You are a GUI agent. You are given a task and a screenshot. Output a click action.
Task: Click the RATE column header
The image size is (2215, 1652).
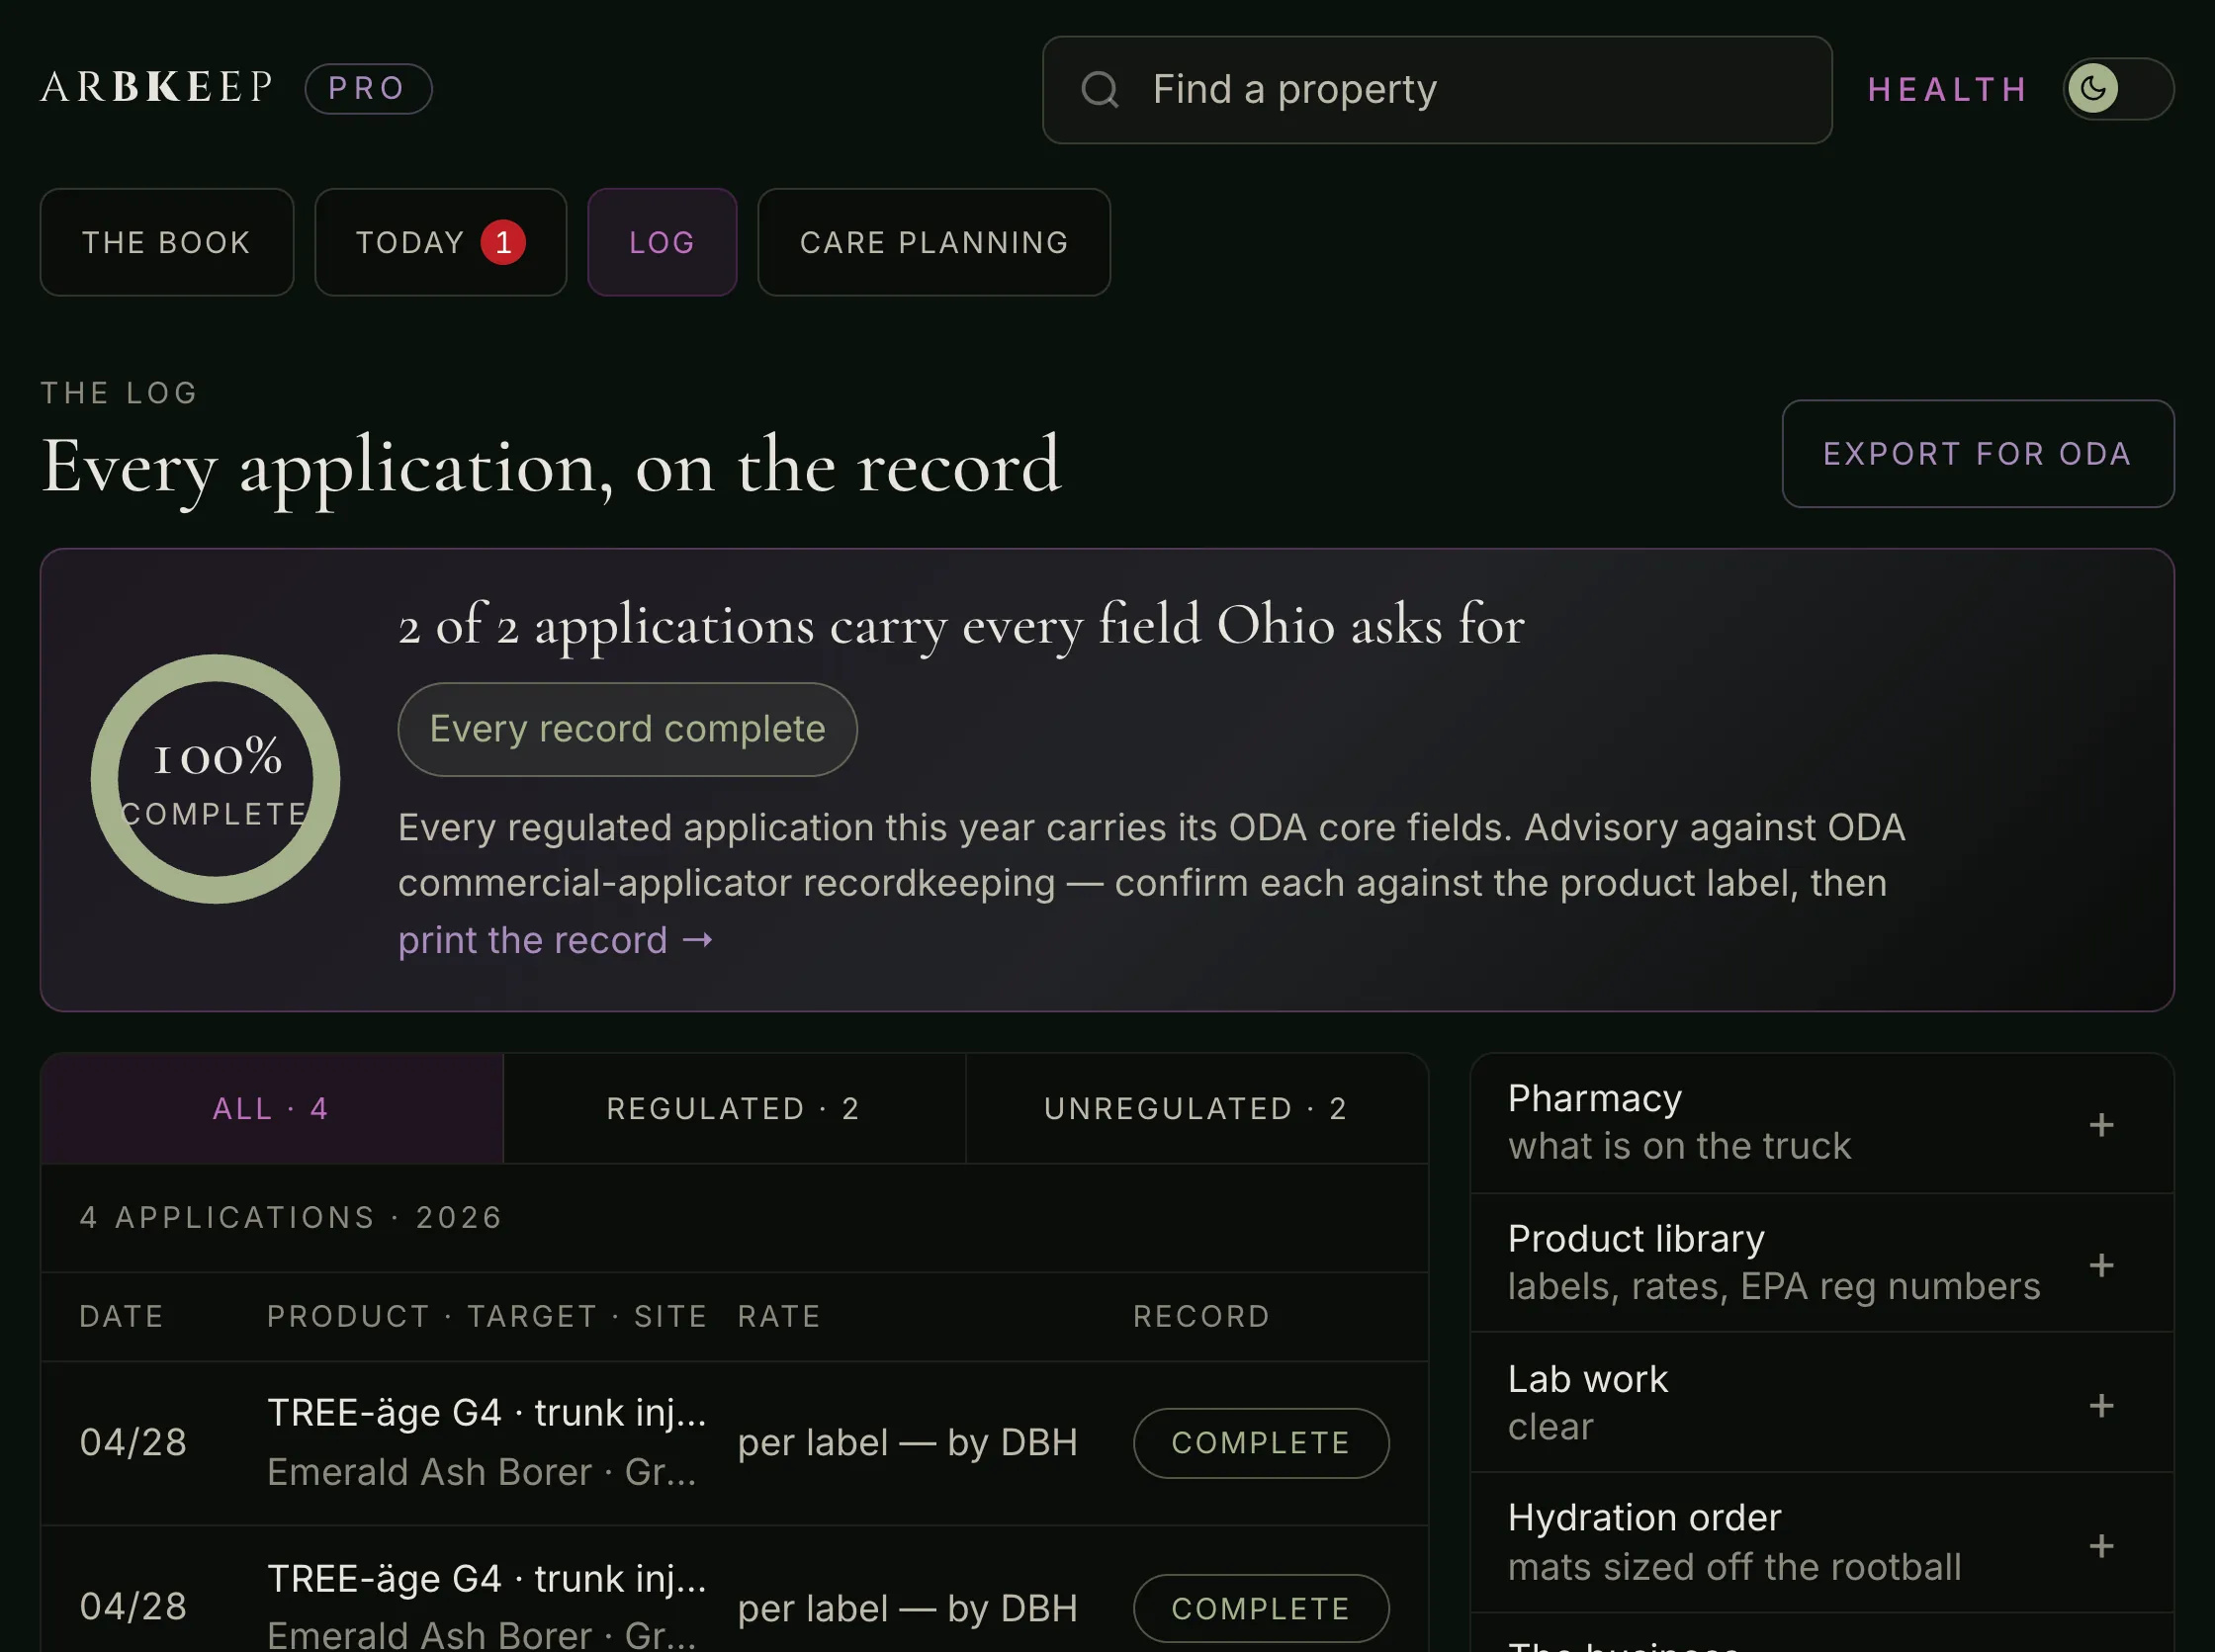[779, 1316]
